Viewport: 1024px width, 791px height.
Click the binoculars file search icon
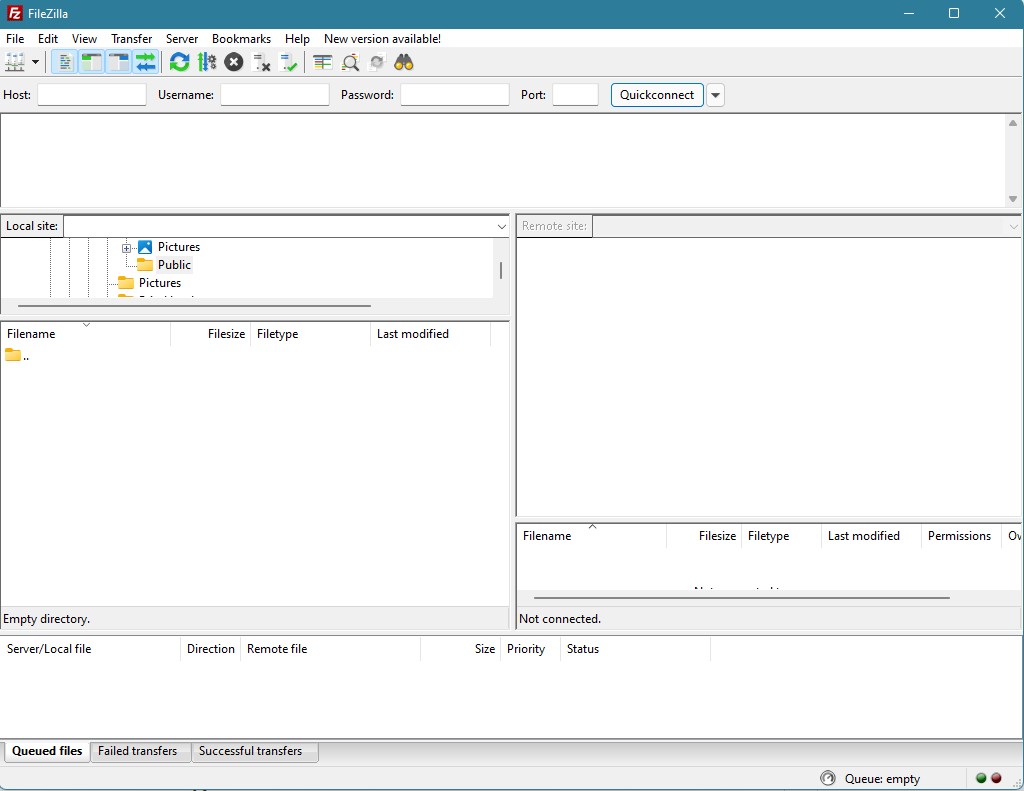(x=404, y=62)
